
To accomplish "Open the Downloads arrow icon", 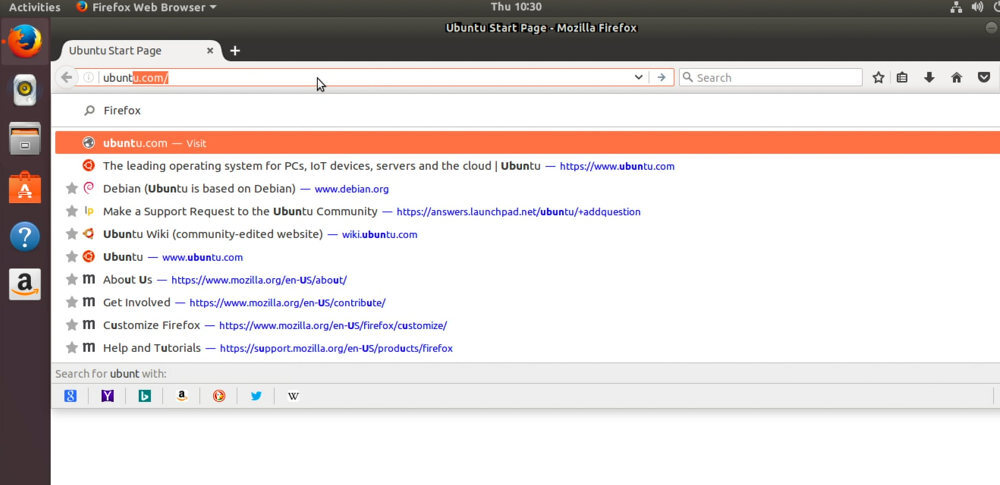I will tap(929, 77).
